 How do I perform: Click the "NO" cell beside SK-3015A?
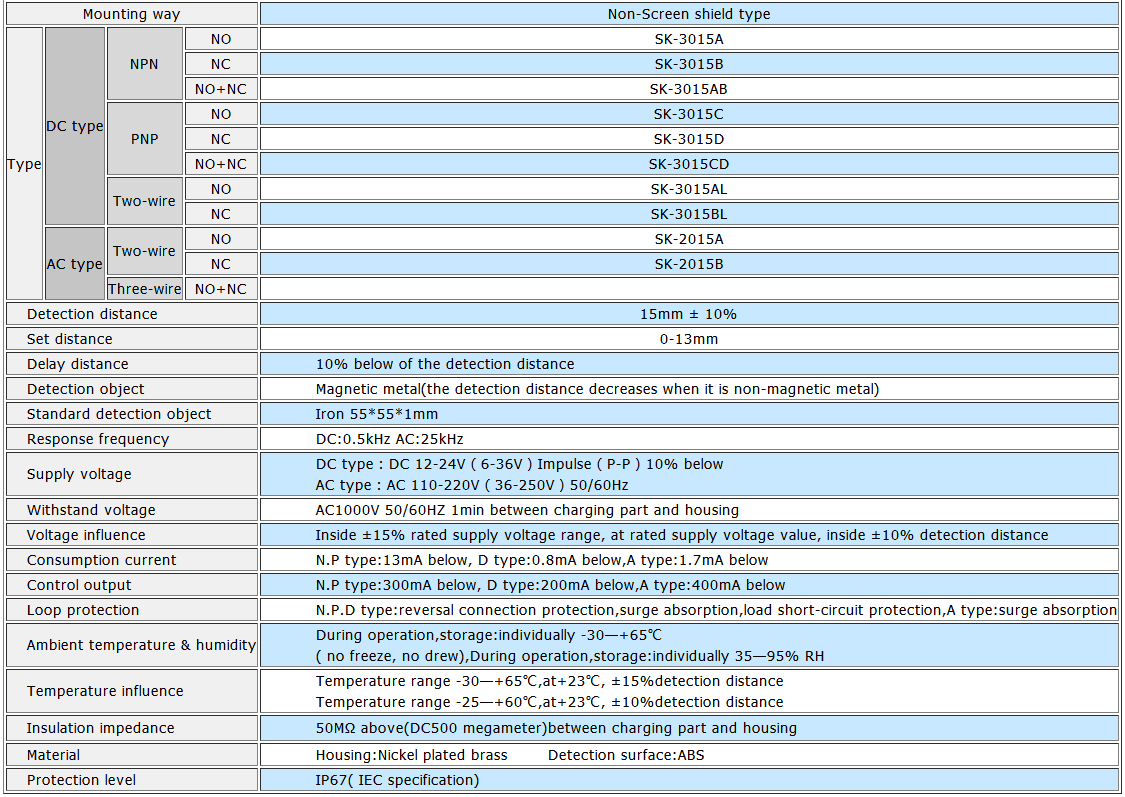[x=221, y=39]
